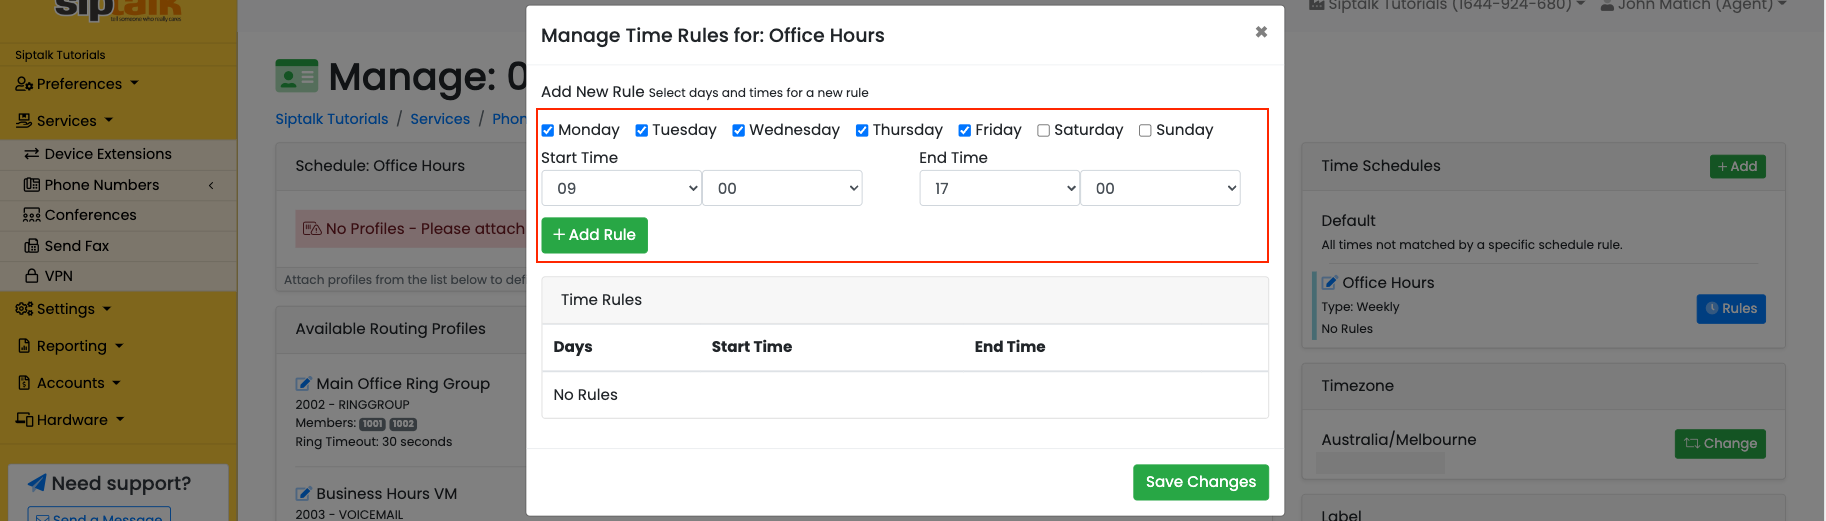Enable the Sunday checkbox

(1145, 131)
